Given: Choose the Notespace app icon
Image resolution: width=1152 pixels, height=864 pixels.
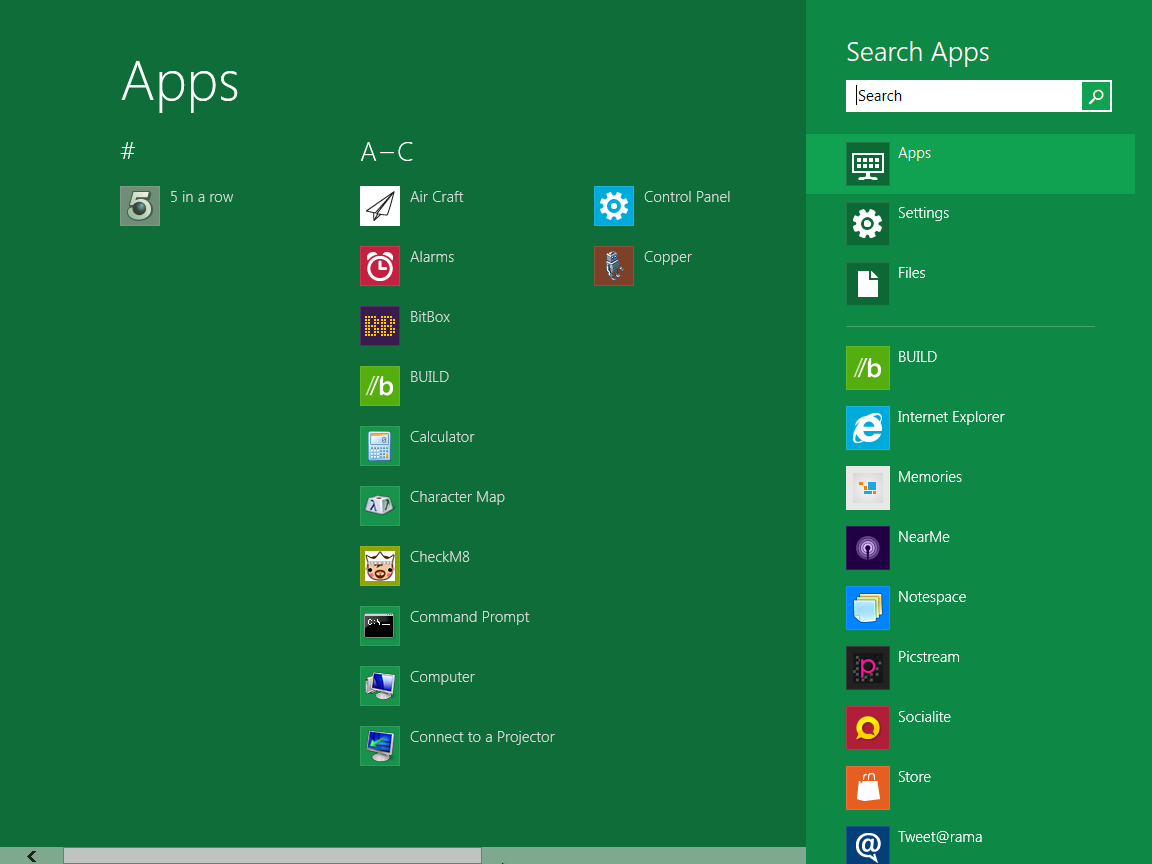Looking at the screenshot, I should coord(868,608).
